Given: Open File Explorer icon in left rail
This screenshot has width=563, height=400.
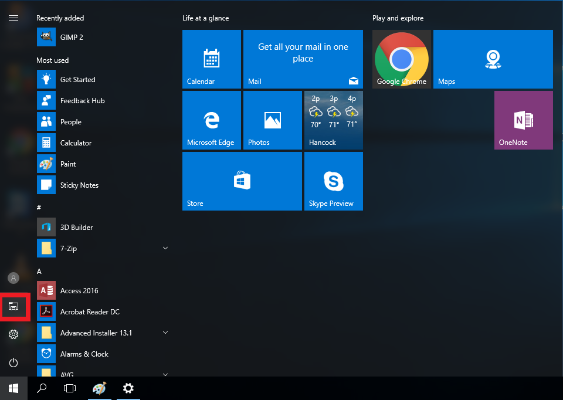Looking at the screenshot, I should click(x=14, y=307).
